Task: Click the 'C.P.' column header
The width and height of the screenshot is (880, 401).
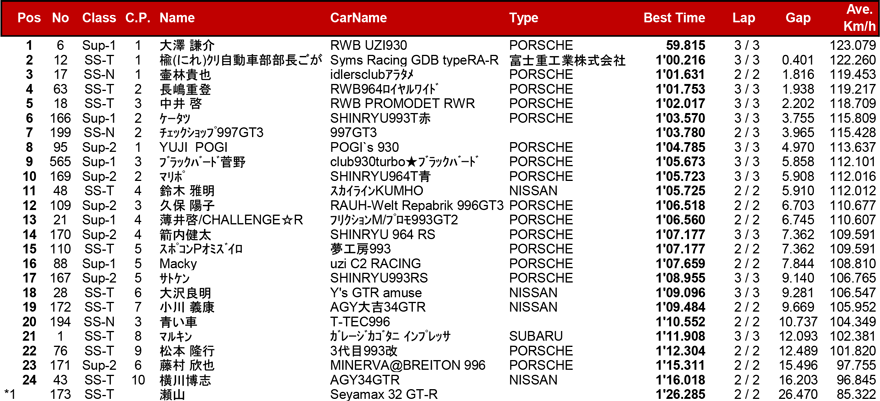Action: (x=138, y=18)
